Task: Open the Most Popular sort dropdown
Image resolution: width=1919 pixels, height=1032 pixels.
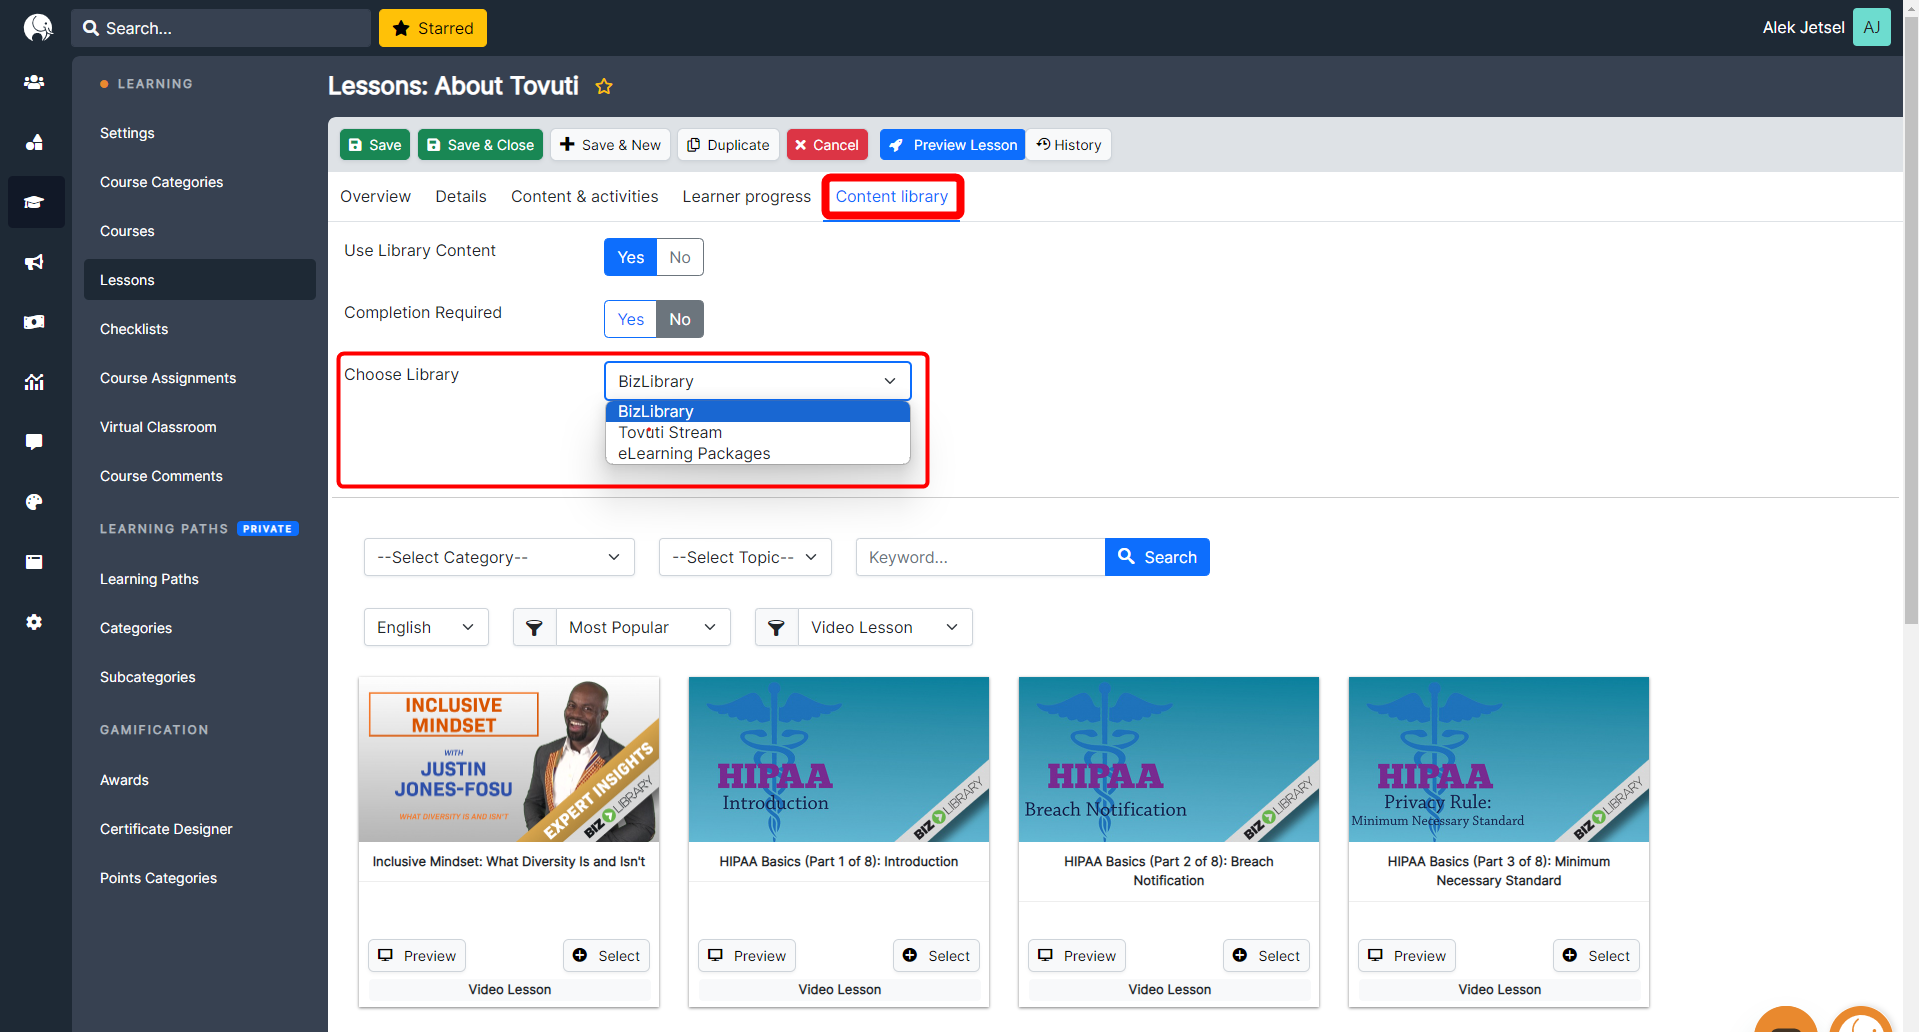Action: (643, 627)
